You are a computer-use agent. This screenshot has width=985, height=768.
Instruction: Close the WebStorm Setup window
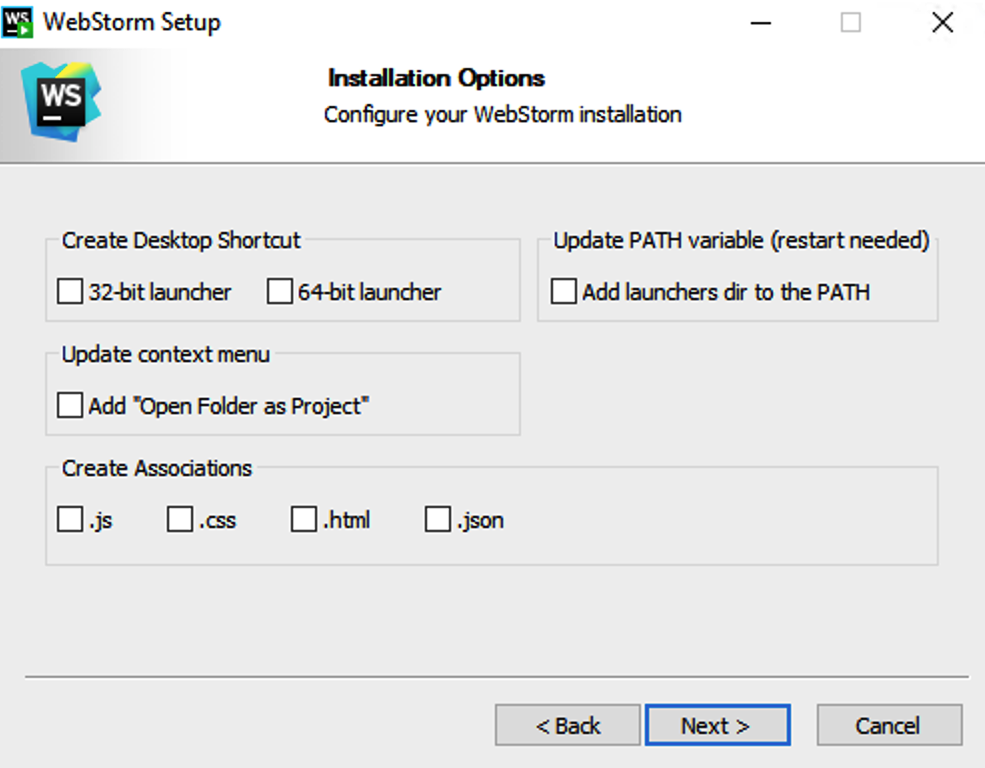[941, 22]
